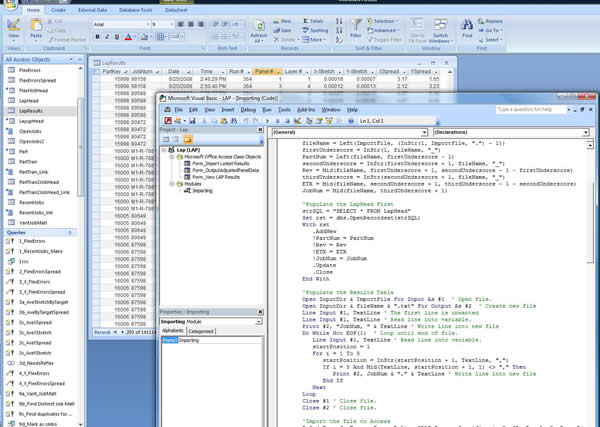Click Toggle Folders icon in Project pane
Screen dimensions: 600x427
[188, 139]
